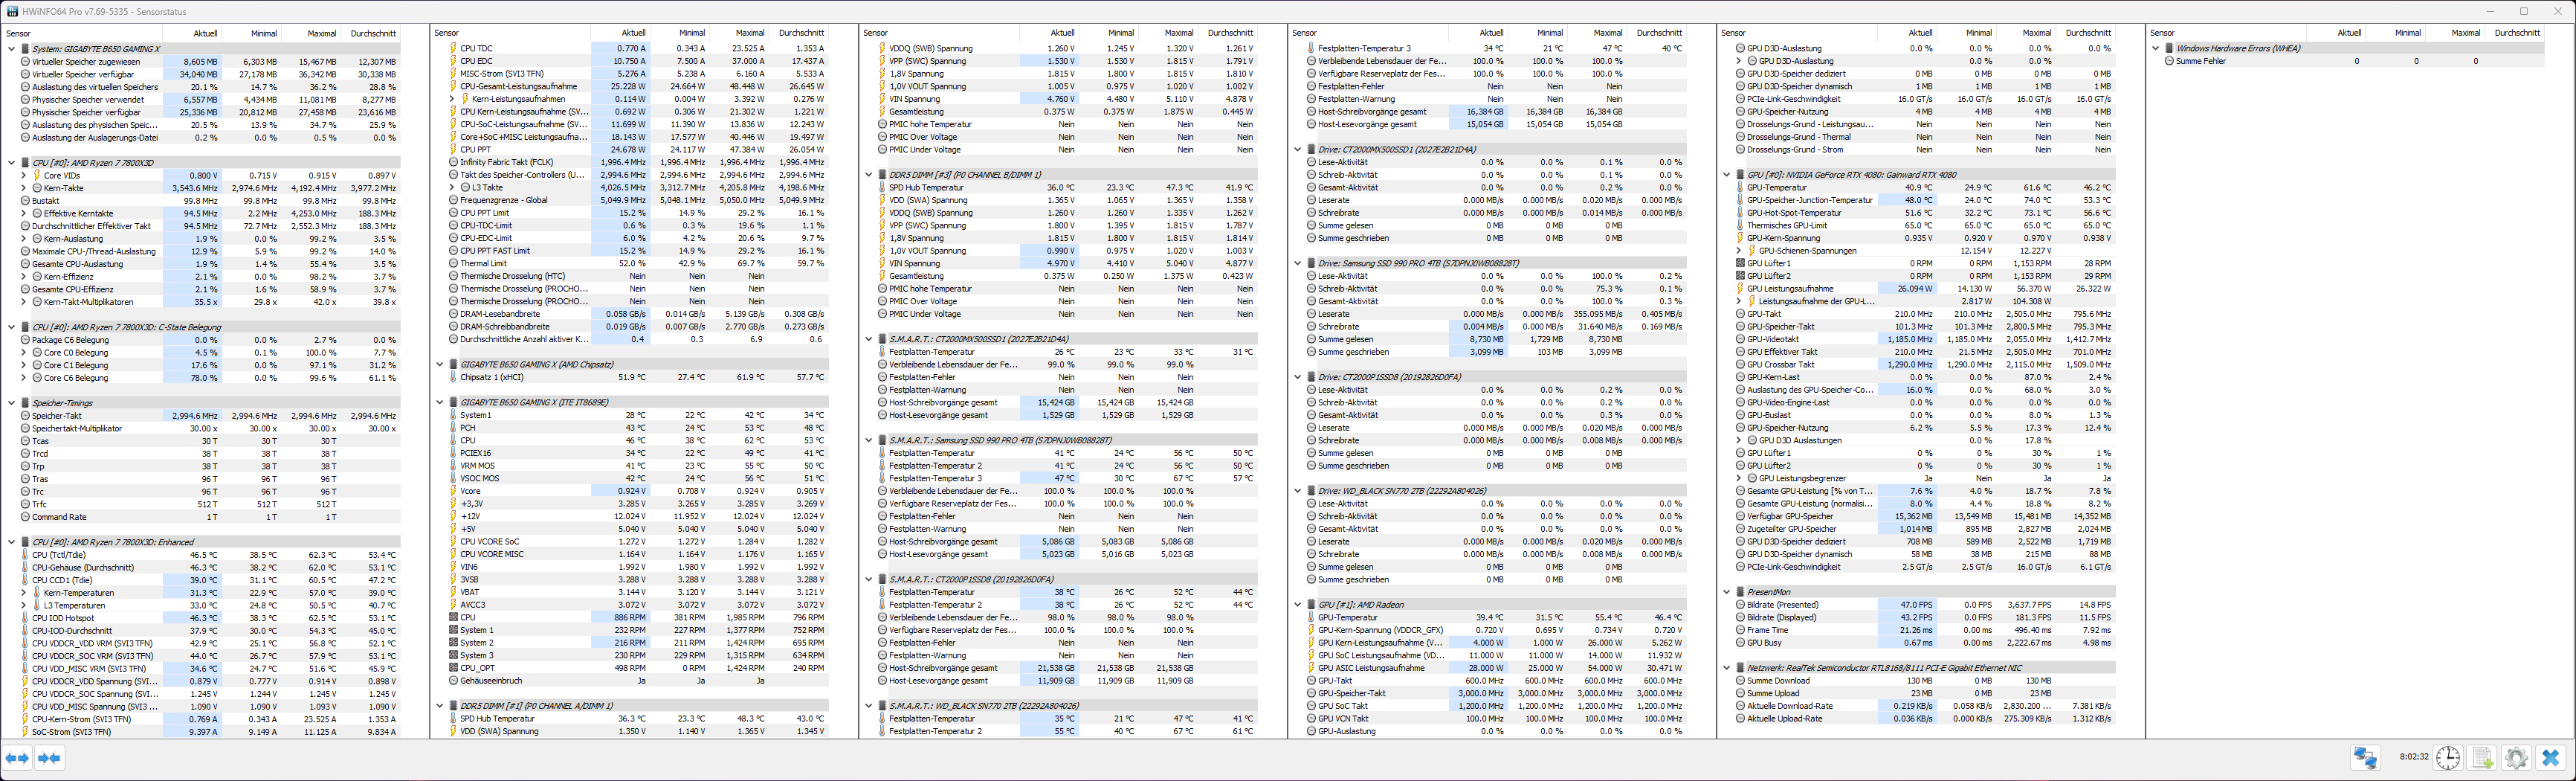Click the icon beside Windows Hardware Errors header
The width and height of the screenshot is (2576, 781).
coord(2169,48)
